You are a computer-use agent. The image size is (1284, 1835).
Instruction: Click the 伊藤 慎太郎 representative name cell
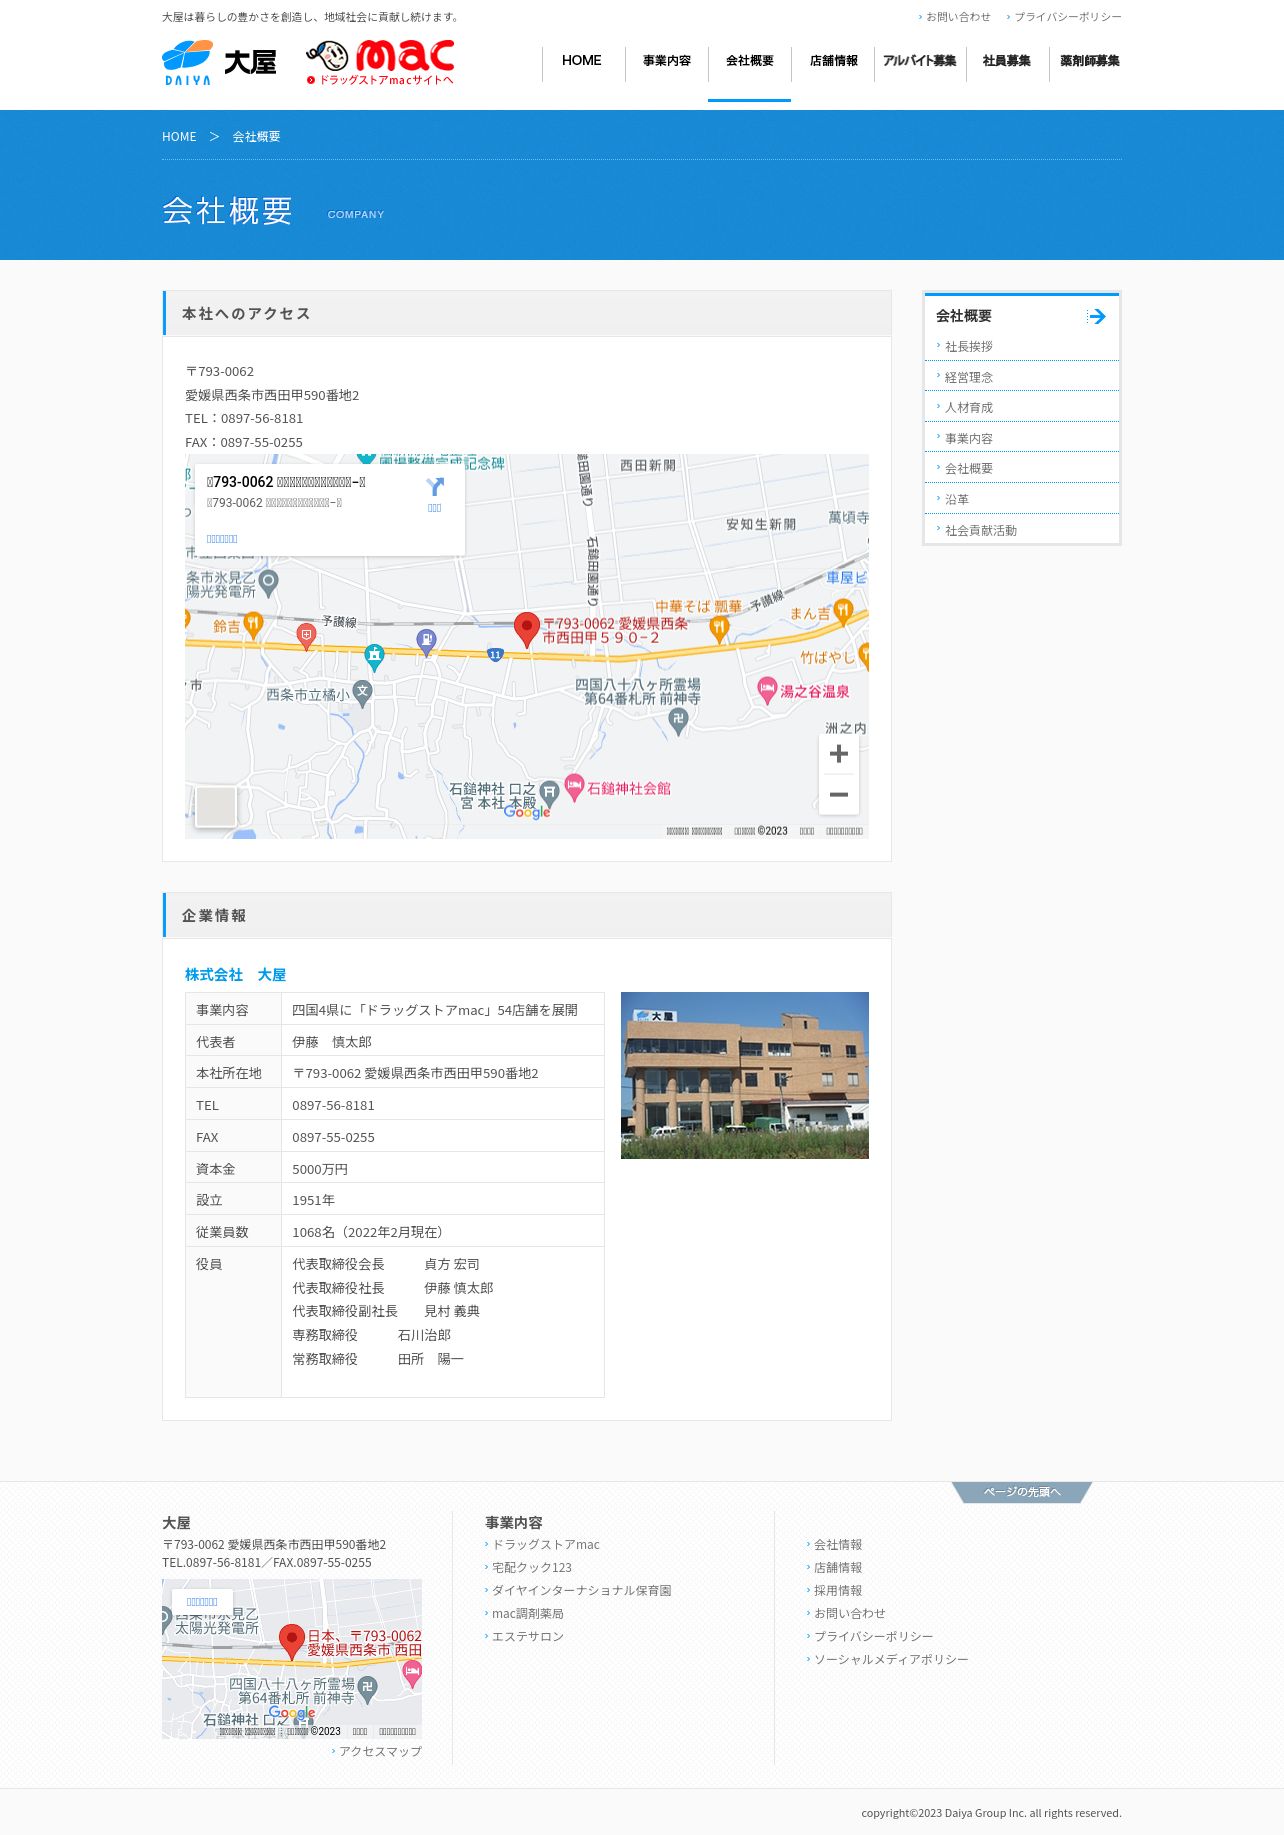[443, 1042]
